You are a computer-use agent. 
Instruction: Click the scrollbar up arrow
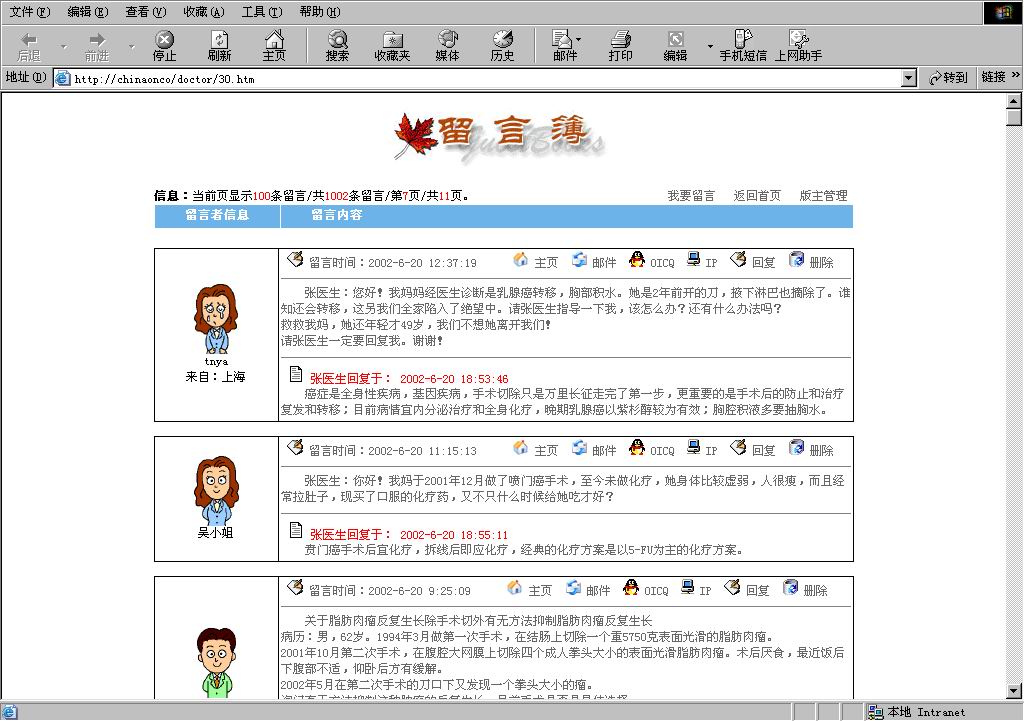1014,101
